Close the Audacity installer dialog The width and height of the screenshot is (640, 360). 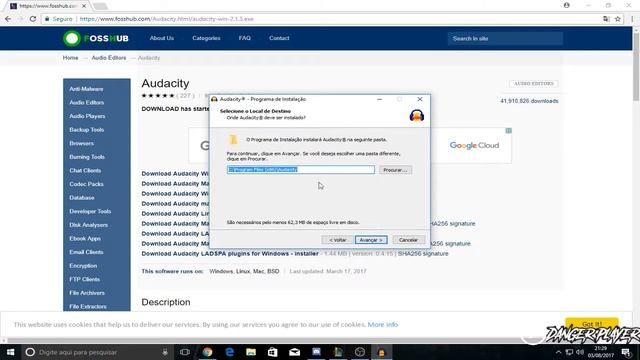coord(420,99)
